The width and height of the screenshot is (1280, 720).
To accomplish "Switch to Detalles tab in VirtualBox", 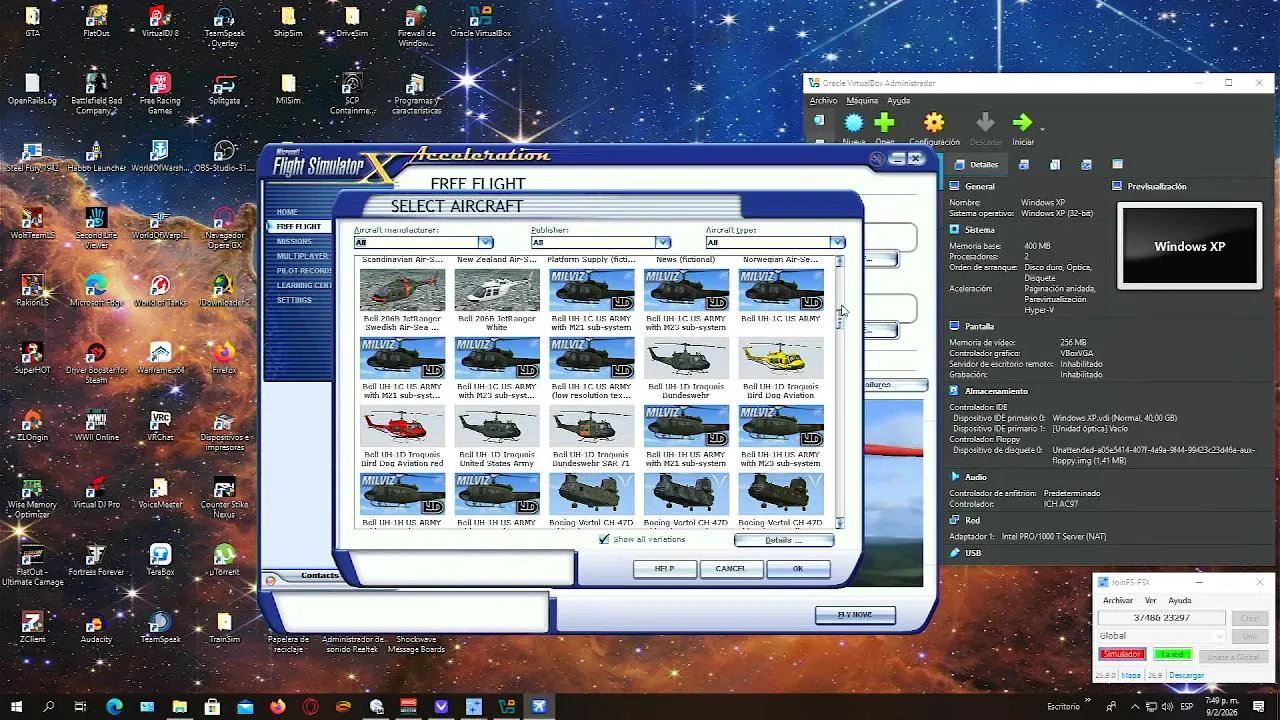I will pyautogui.click(x=976, y=165).
